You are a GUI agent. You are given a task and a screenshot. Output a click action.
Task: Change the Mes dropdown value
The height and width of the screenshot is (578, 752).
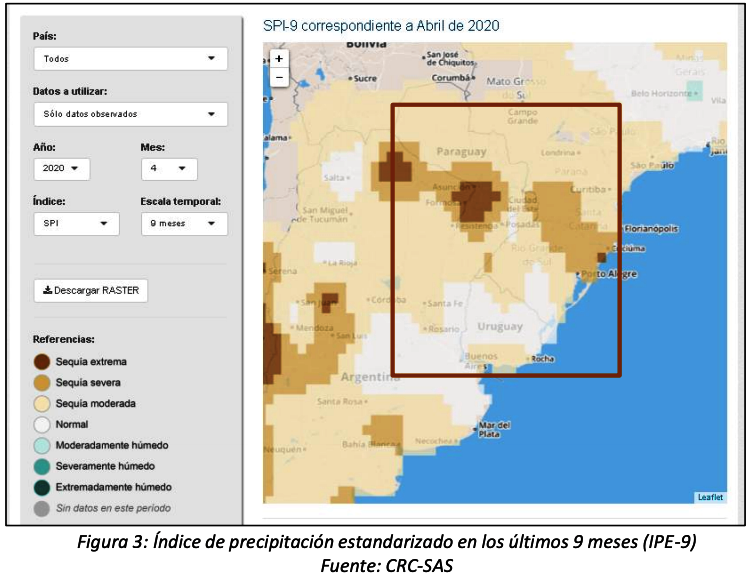(x=168, y=169)
